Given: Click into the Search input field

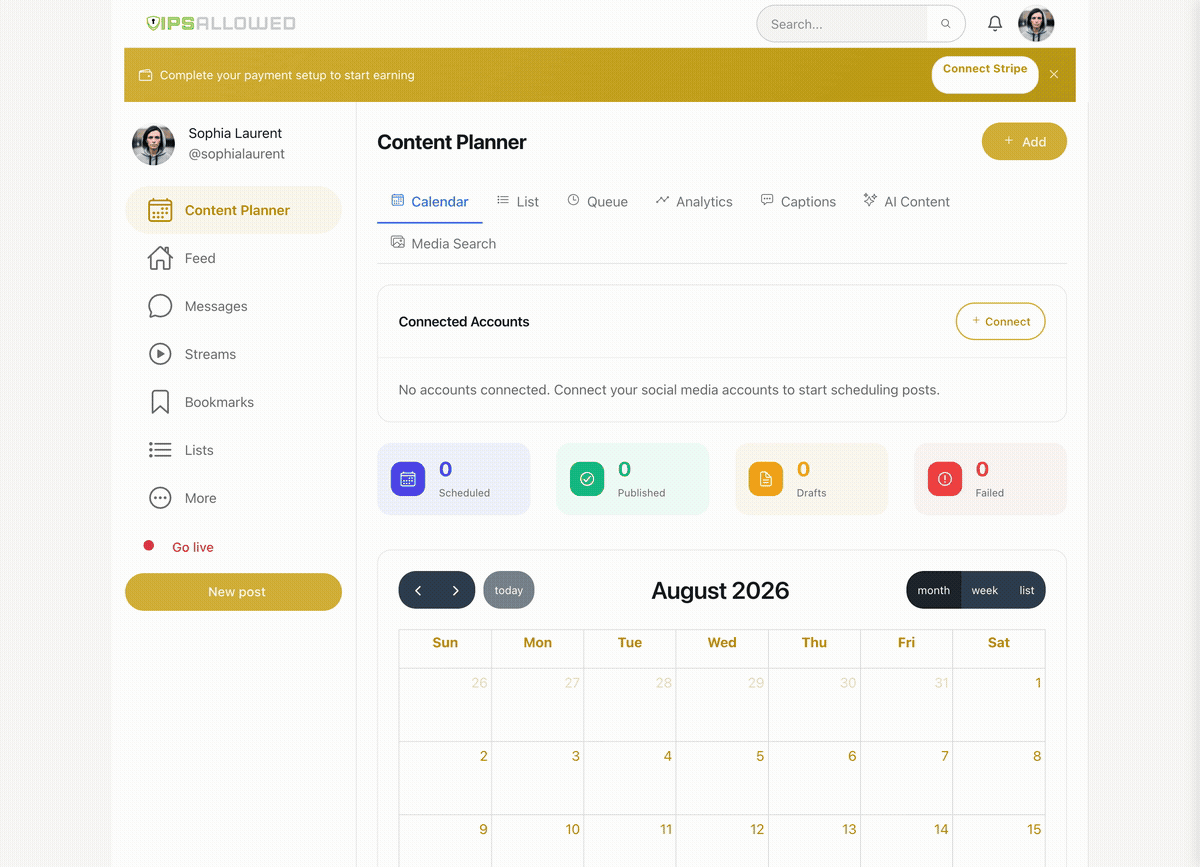Looking at the screenshot, I should click(842, 24).
